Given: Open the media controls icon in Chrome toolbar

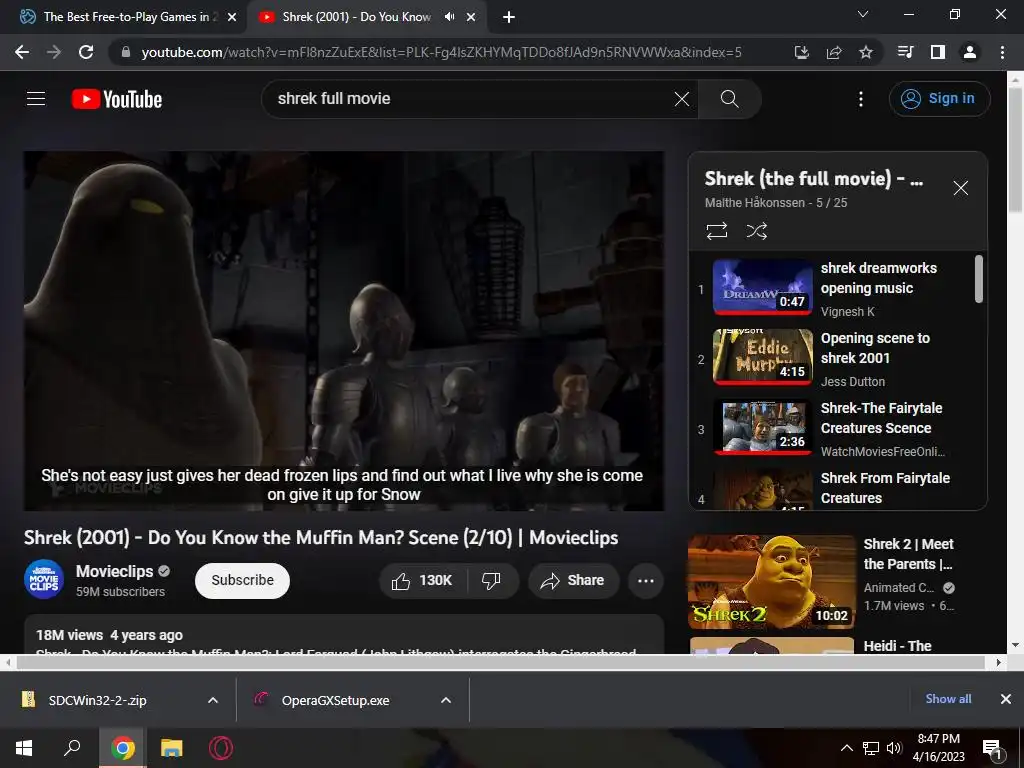Looking at the screenshot, I should coord(905,52).
